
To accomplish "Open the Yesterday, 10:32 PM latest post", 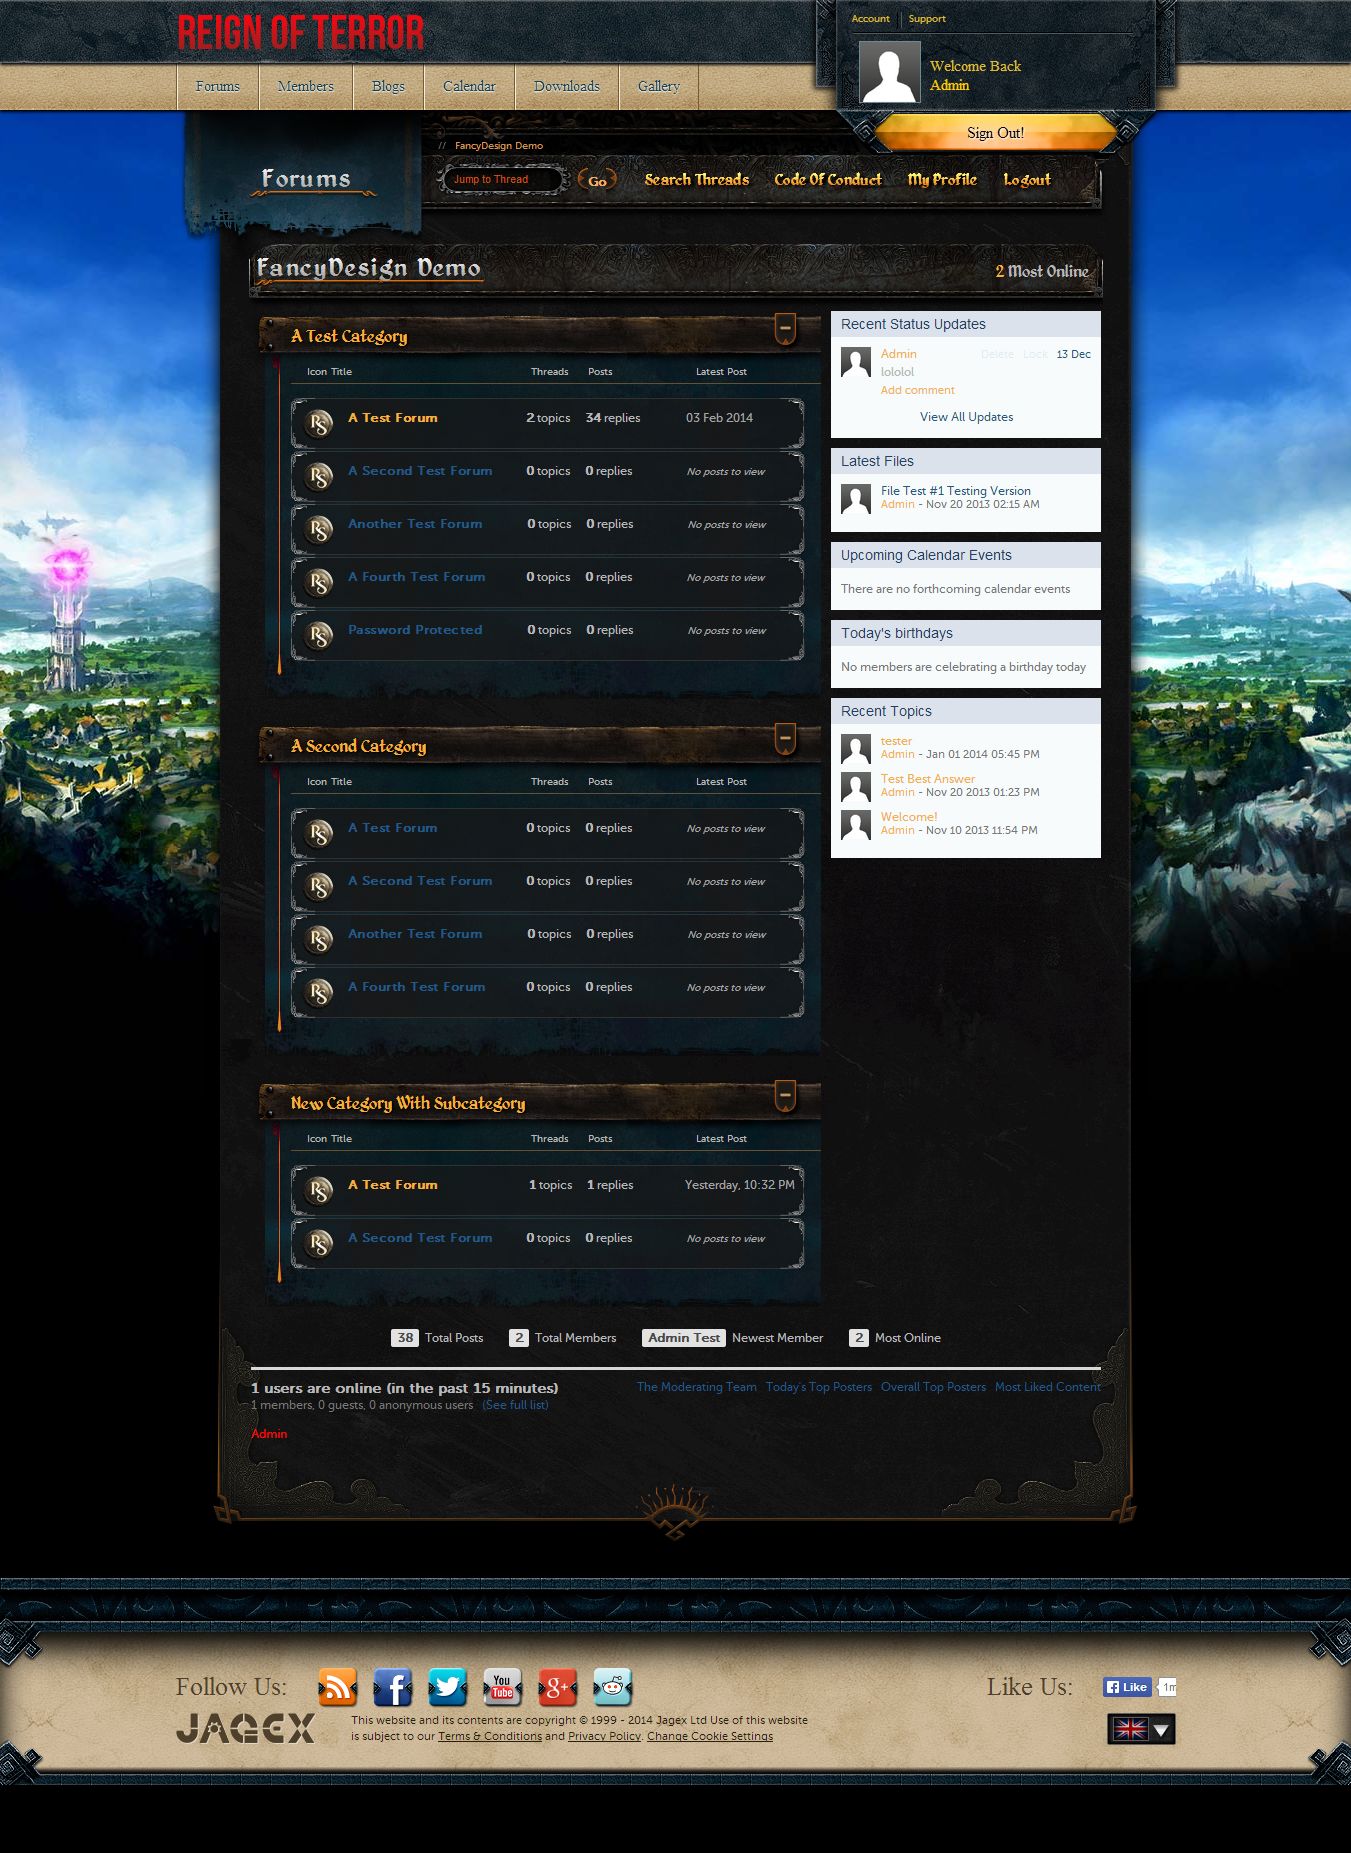I will (x=740, y=1185).
